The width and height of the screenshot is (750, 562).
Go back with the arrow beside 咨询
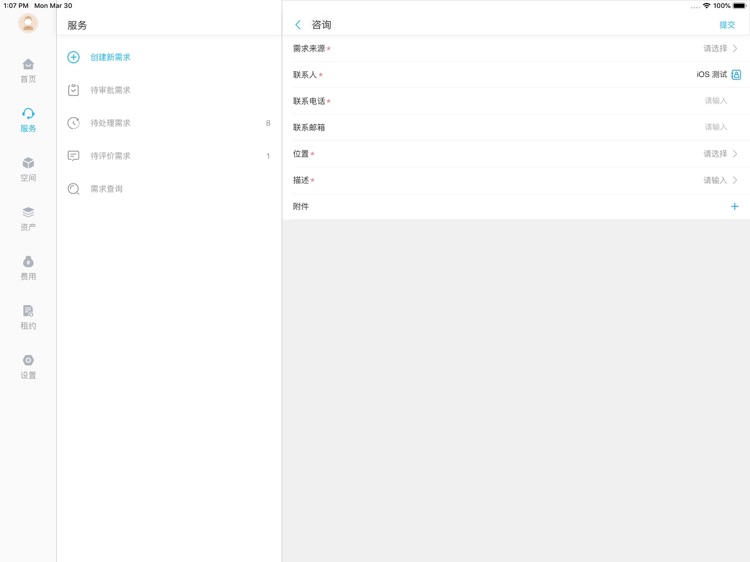click(x=298, y=25)
